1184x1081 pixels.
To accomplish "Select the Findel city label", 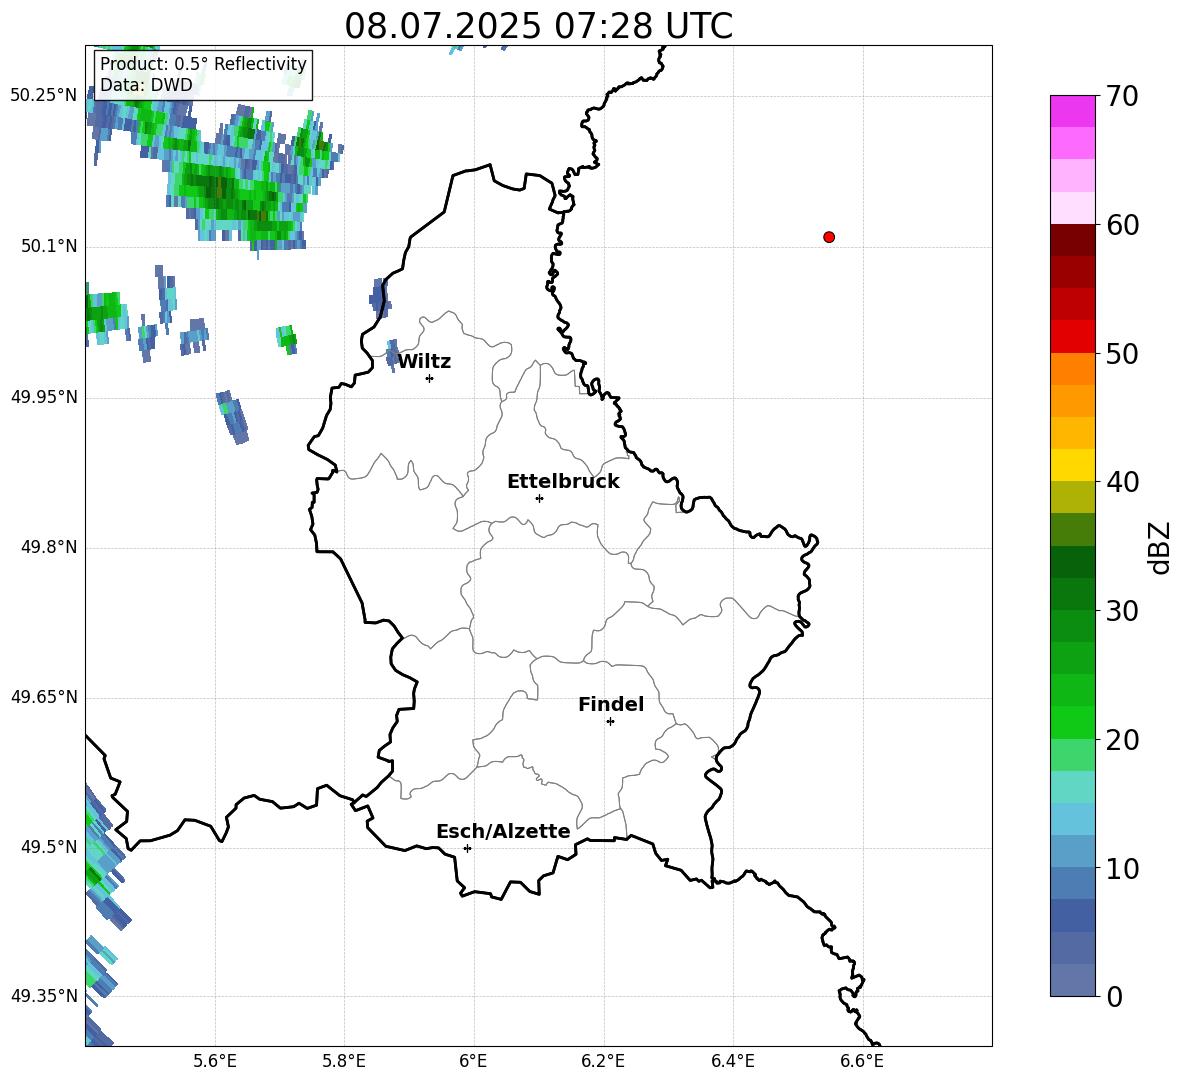I will [611, 704].
